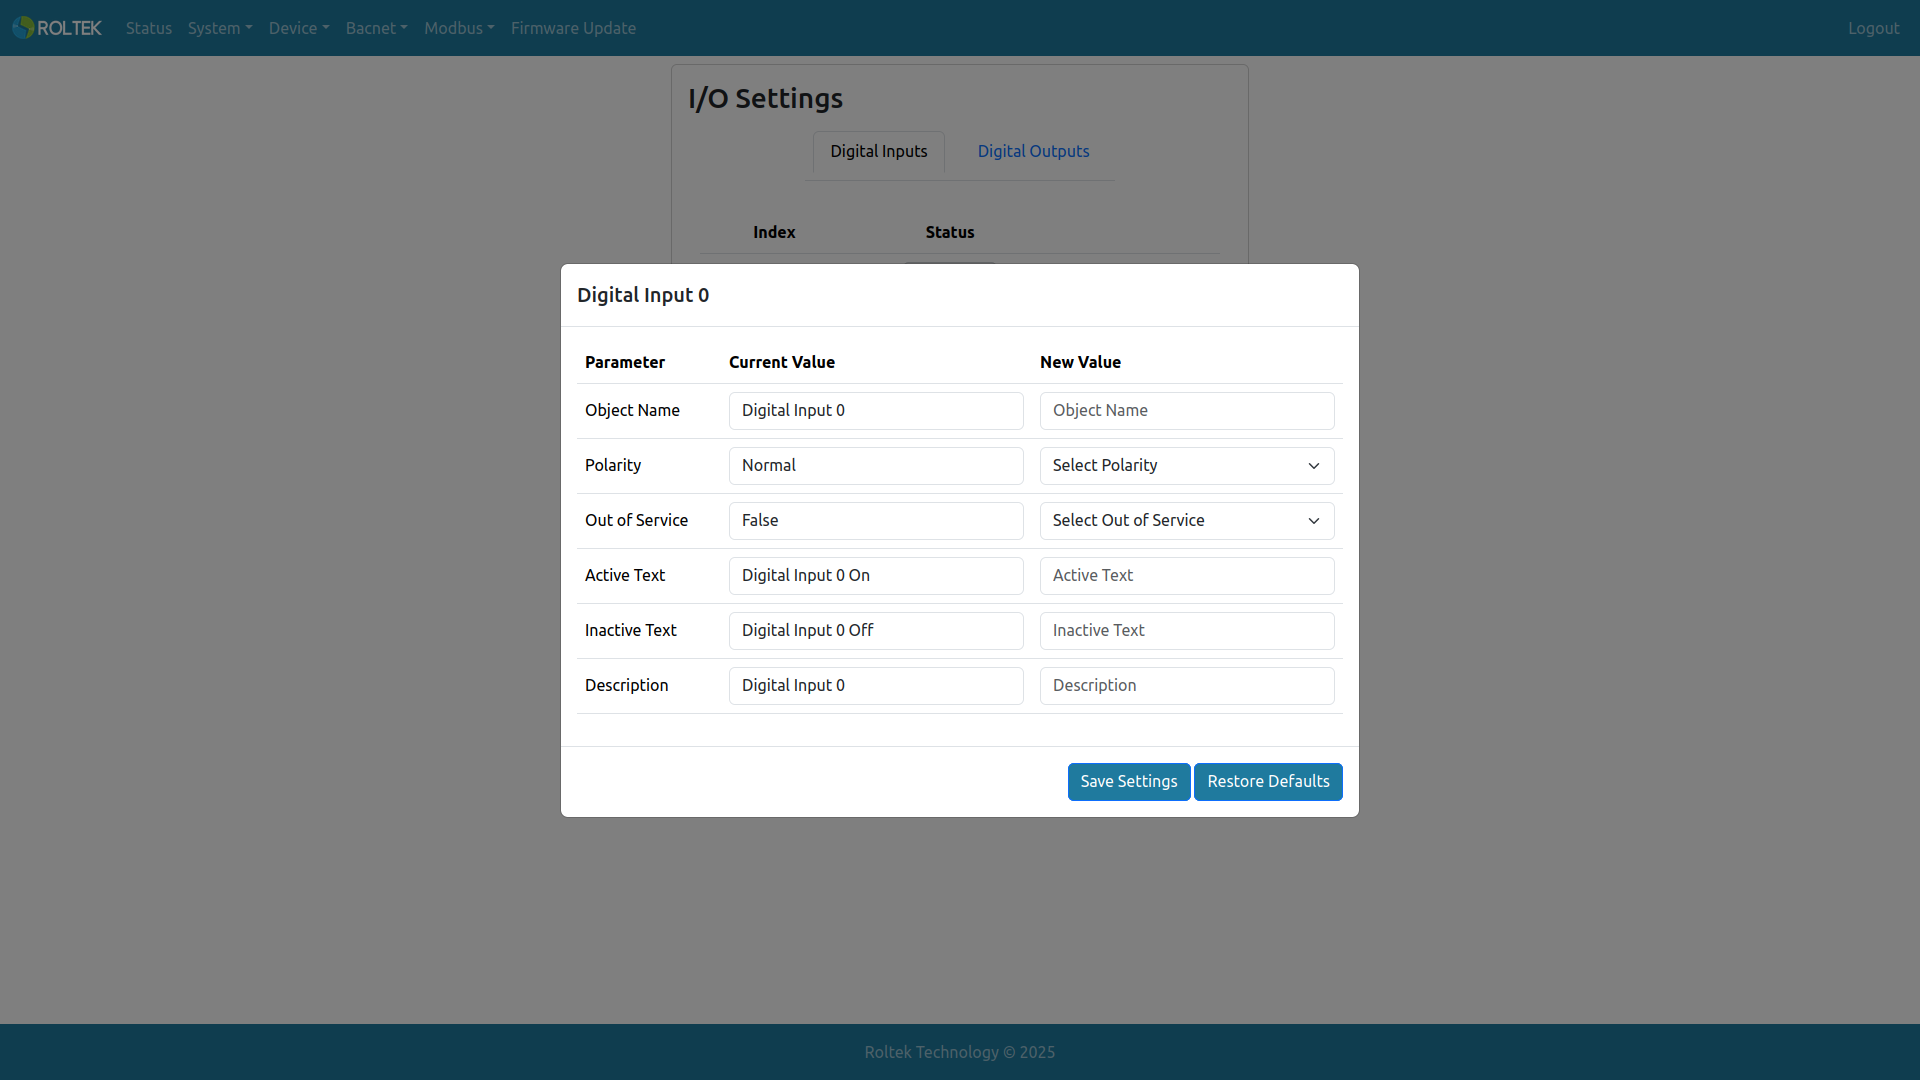Click current Polarity value 'Normal'

[876, 466]
